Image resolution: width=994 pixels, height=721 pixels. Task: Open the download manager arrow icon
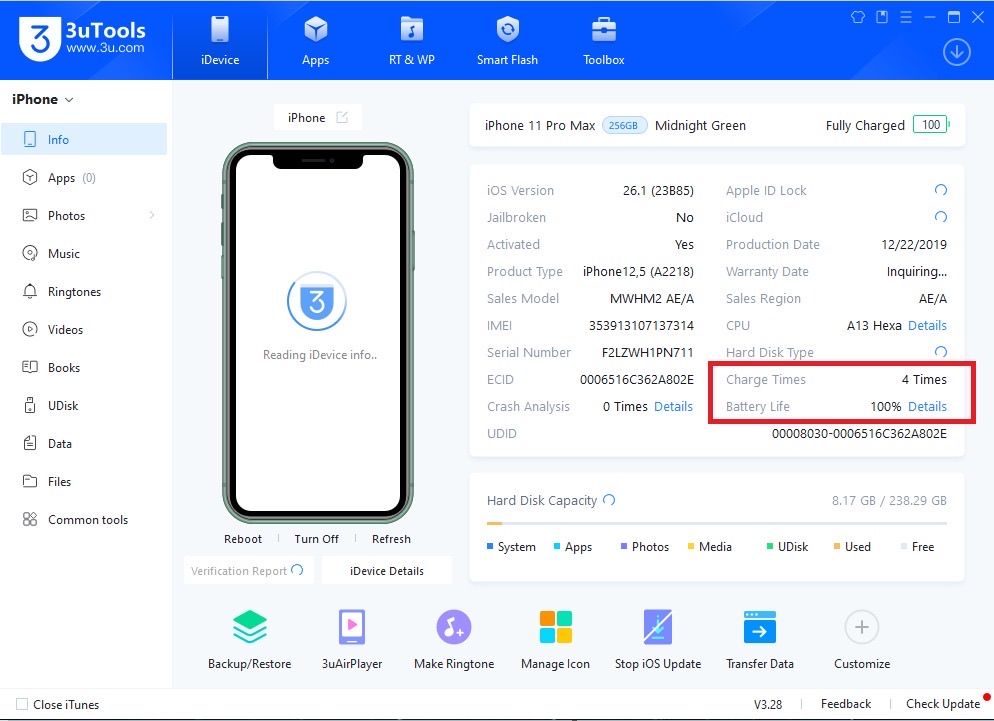coord(957,52)
